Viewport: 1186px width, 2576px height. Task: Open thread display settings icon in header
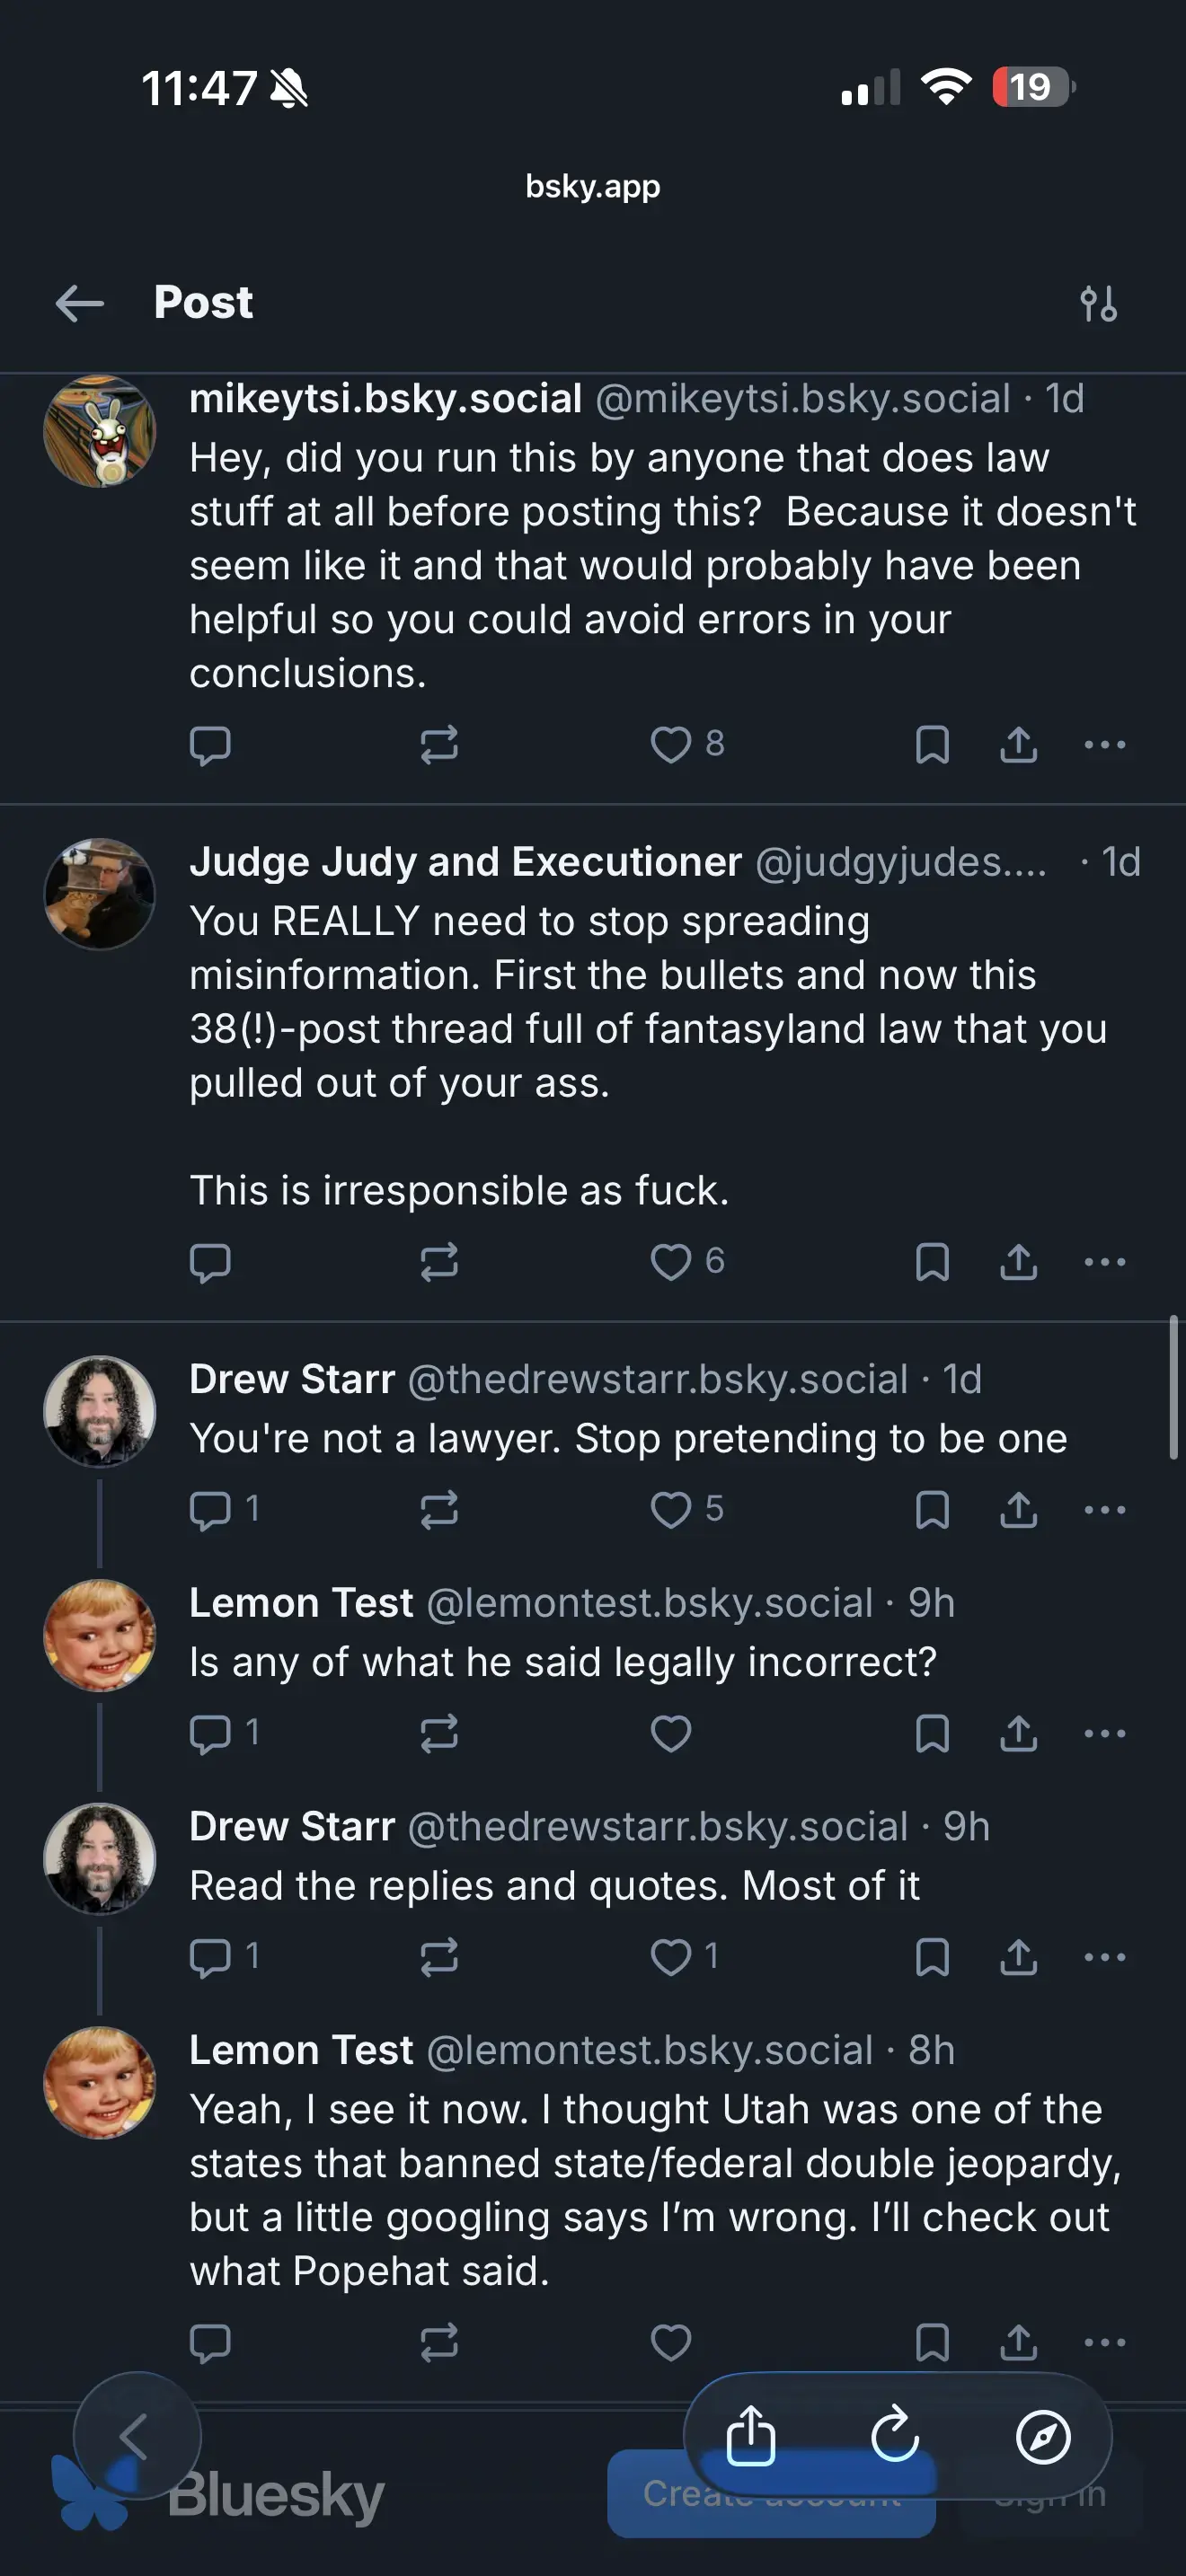[x=1098, y=303]
